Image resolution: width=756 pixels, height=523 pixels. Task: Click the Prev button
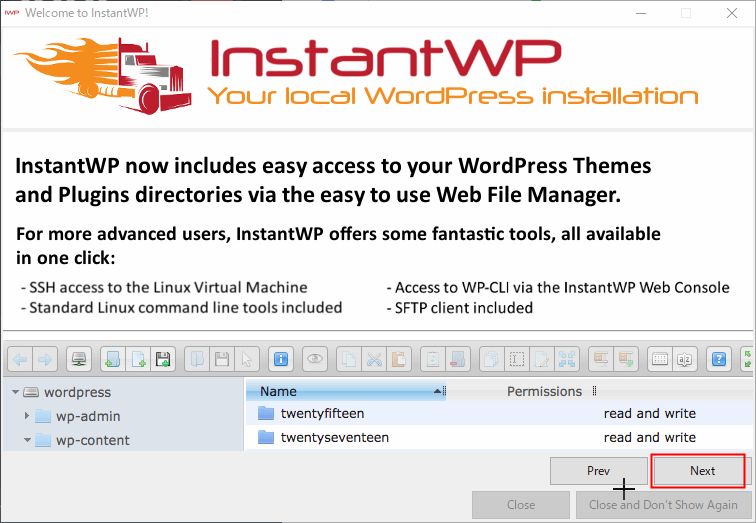(598, 470)
